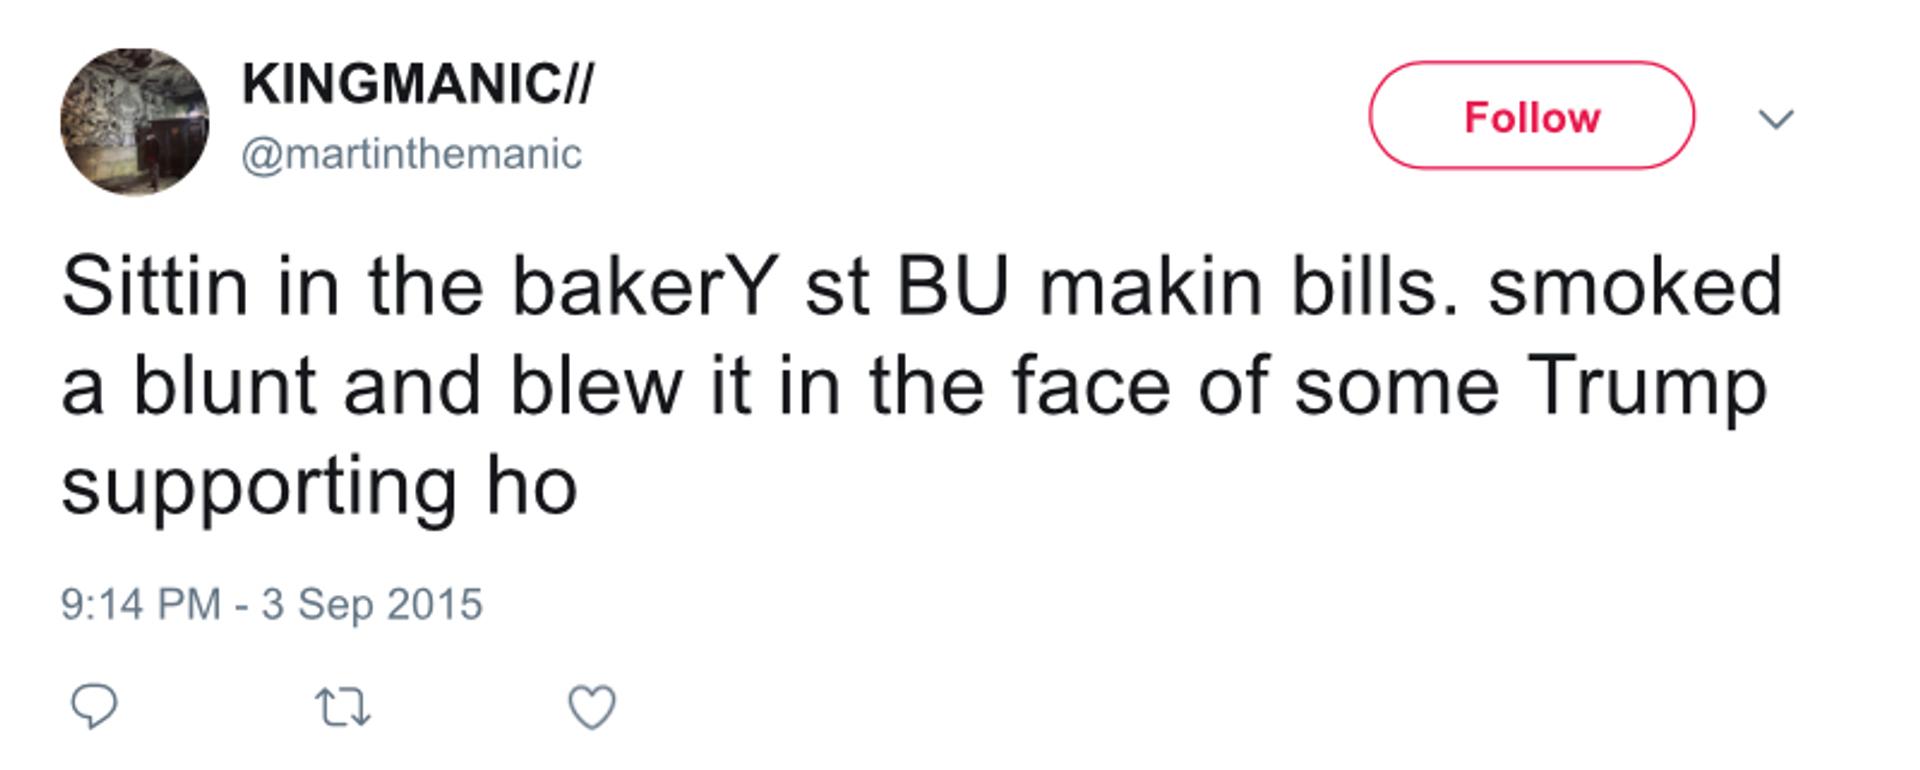This screenshot has width=1920, height=770.
Task: Click the word "smoked" in the tweet
Action: (x=1635, y=286)
